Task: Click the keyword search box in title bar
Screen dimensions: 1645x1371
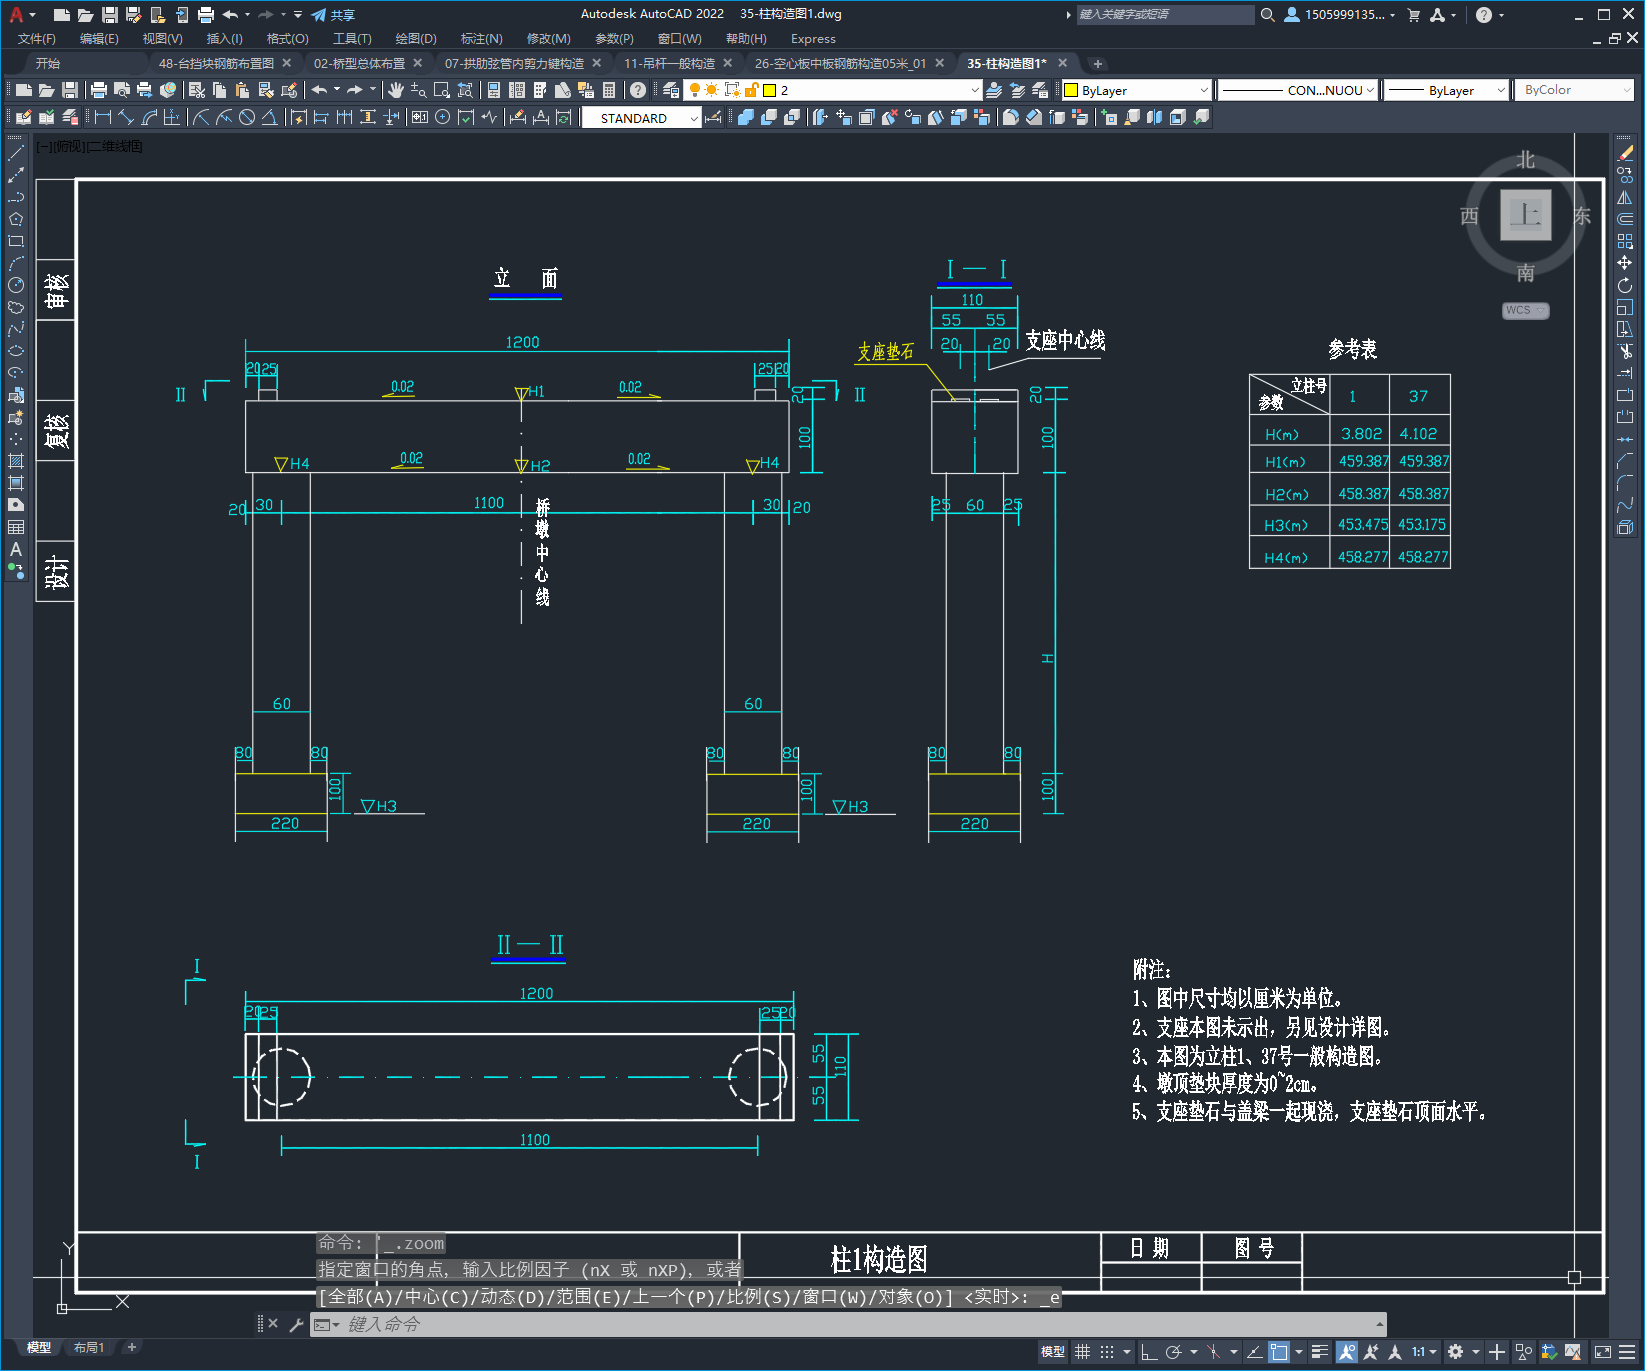Action: tap(1165, 14)
